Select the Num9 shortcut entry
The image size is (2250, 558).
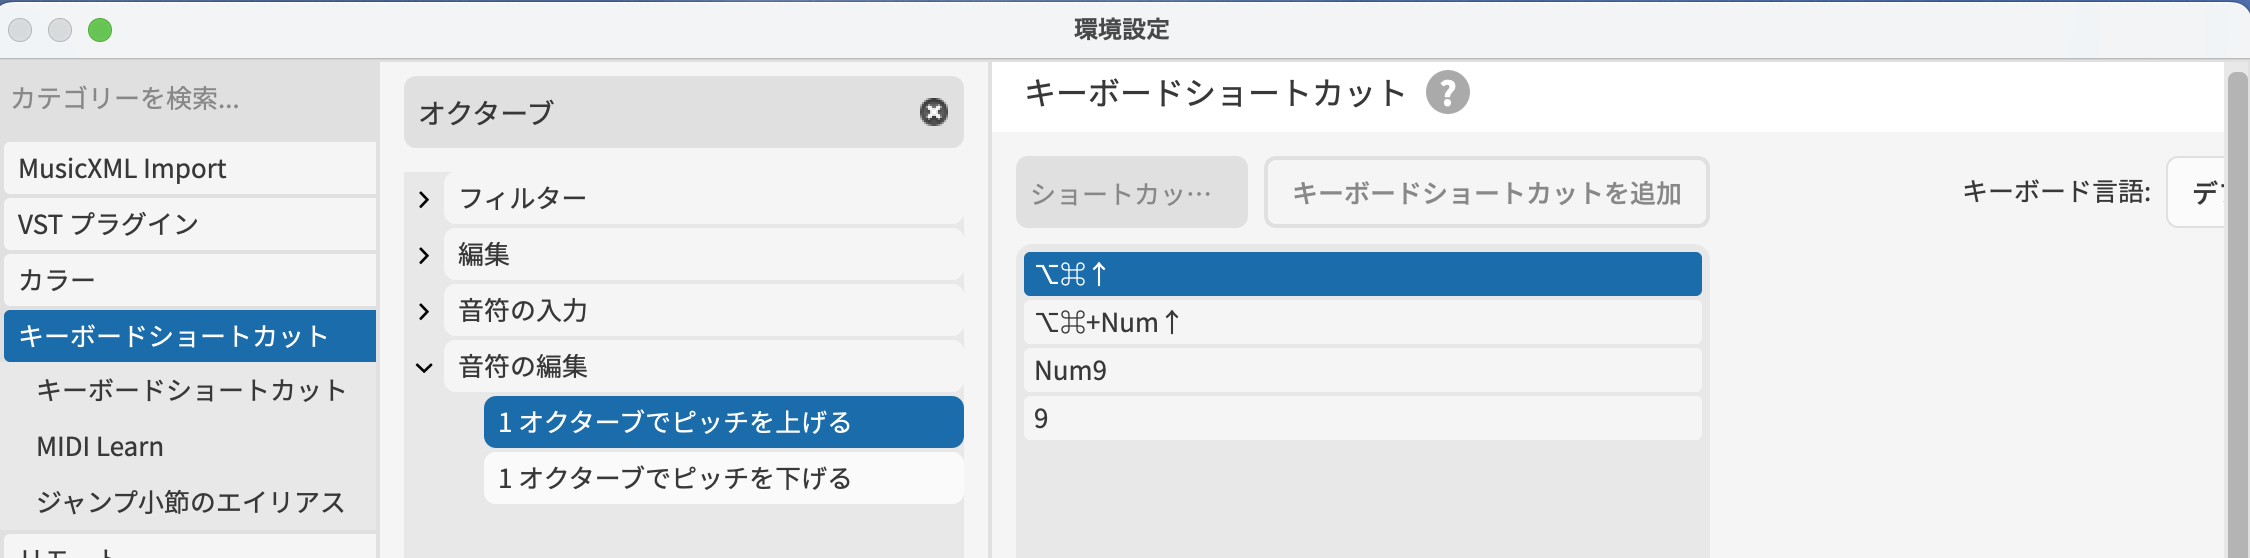[1362, 370]
